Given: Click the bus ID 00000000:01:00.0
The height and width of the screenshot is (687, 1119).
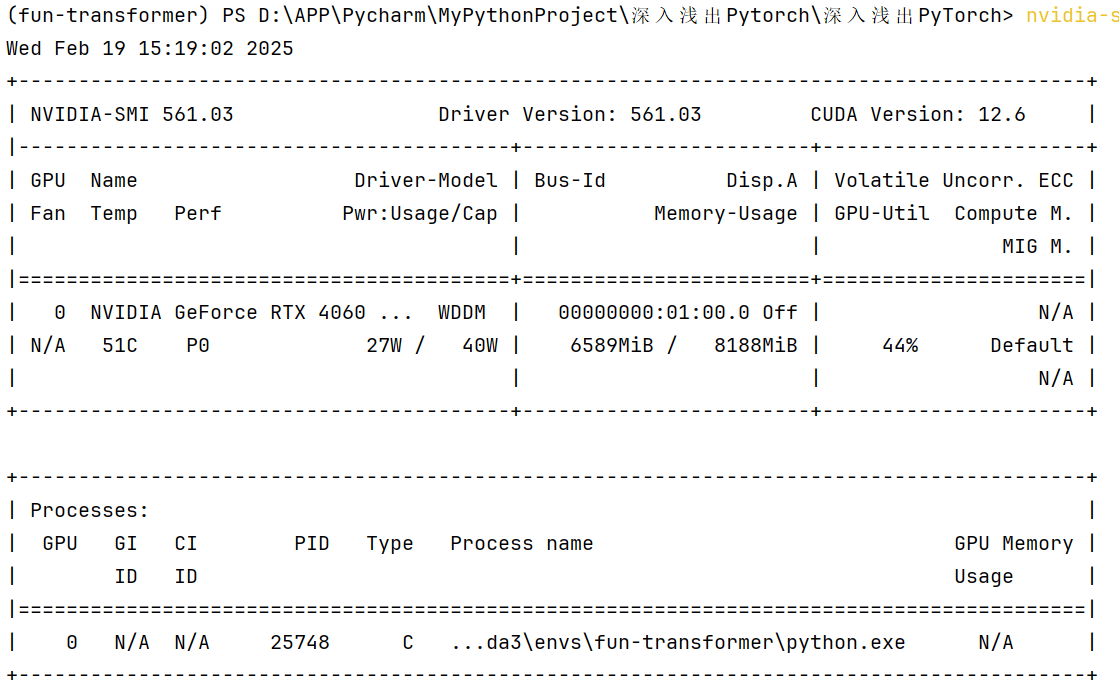Looking at the screenshot, I should click(654, 313).
